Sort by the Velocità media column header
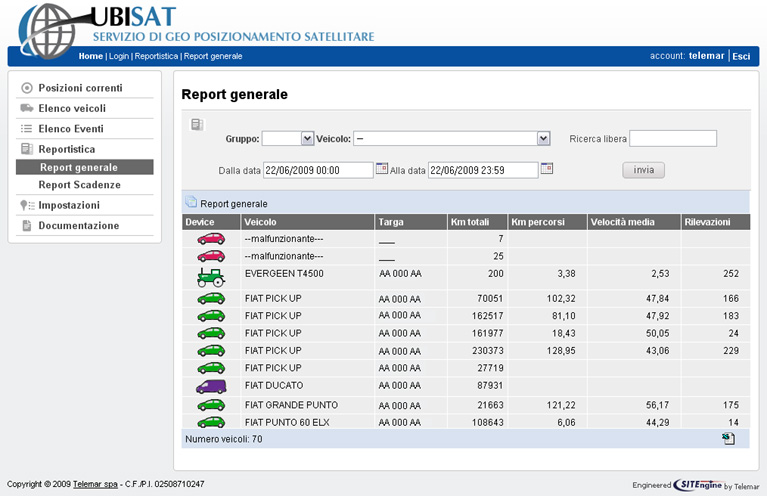 pos(634,222)
